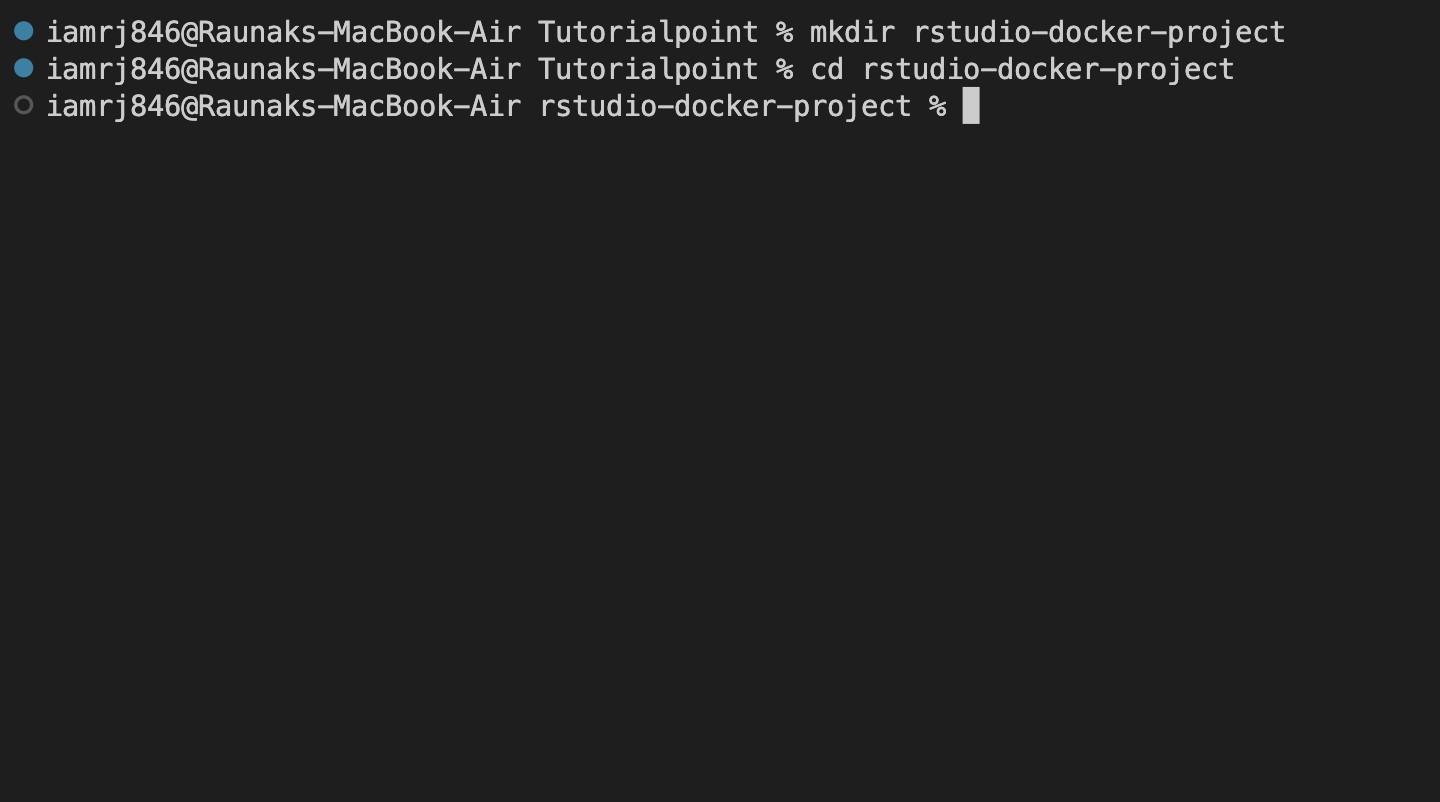Click Tutorialpoint on the cd line

[x=648, y=69]
